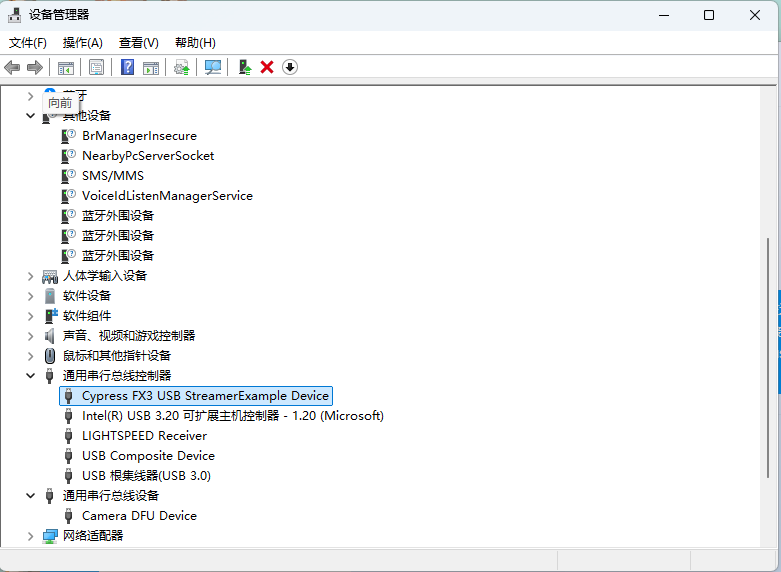This screenshot has height=572, width=781.
Task: Expand the 软件组件 node
Action: [30, 316]
